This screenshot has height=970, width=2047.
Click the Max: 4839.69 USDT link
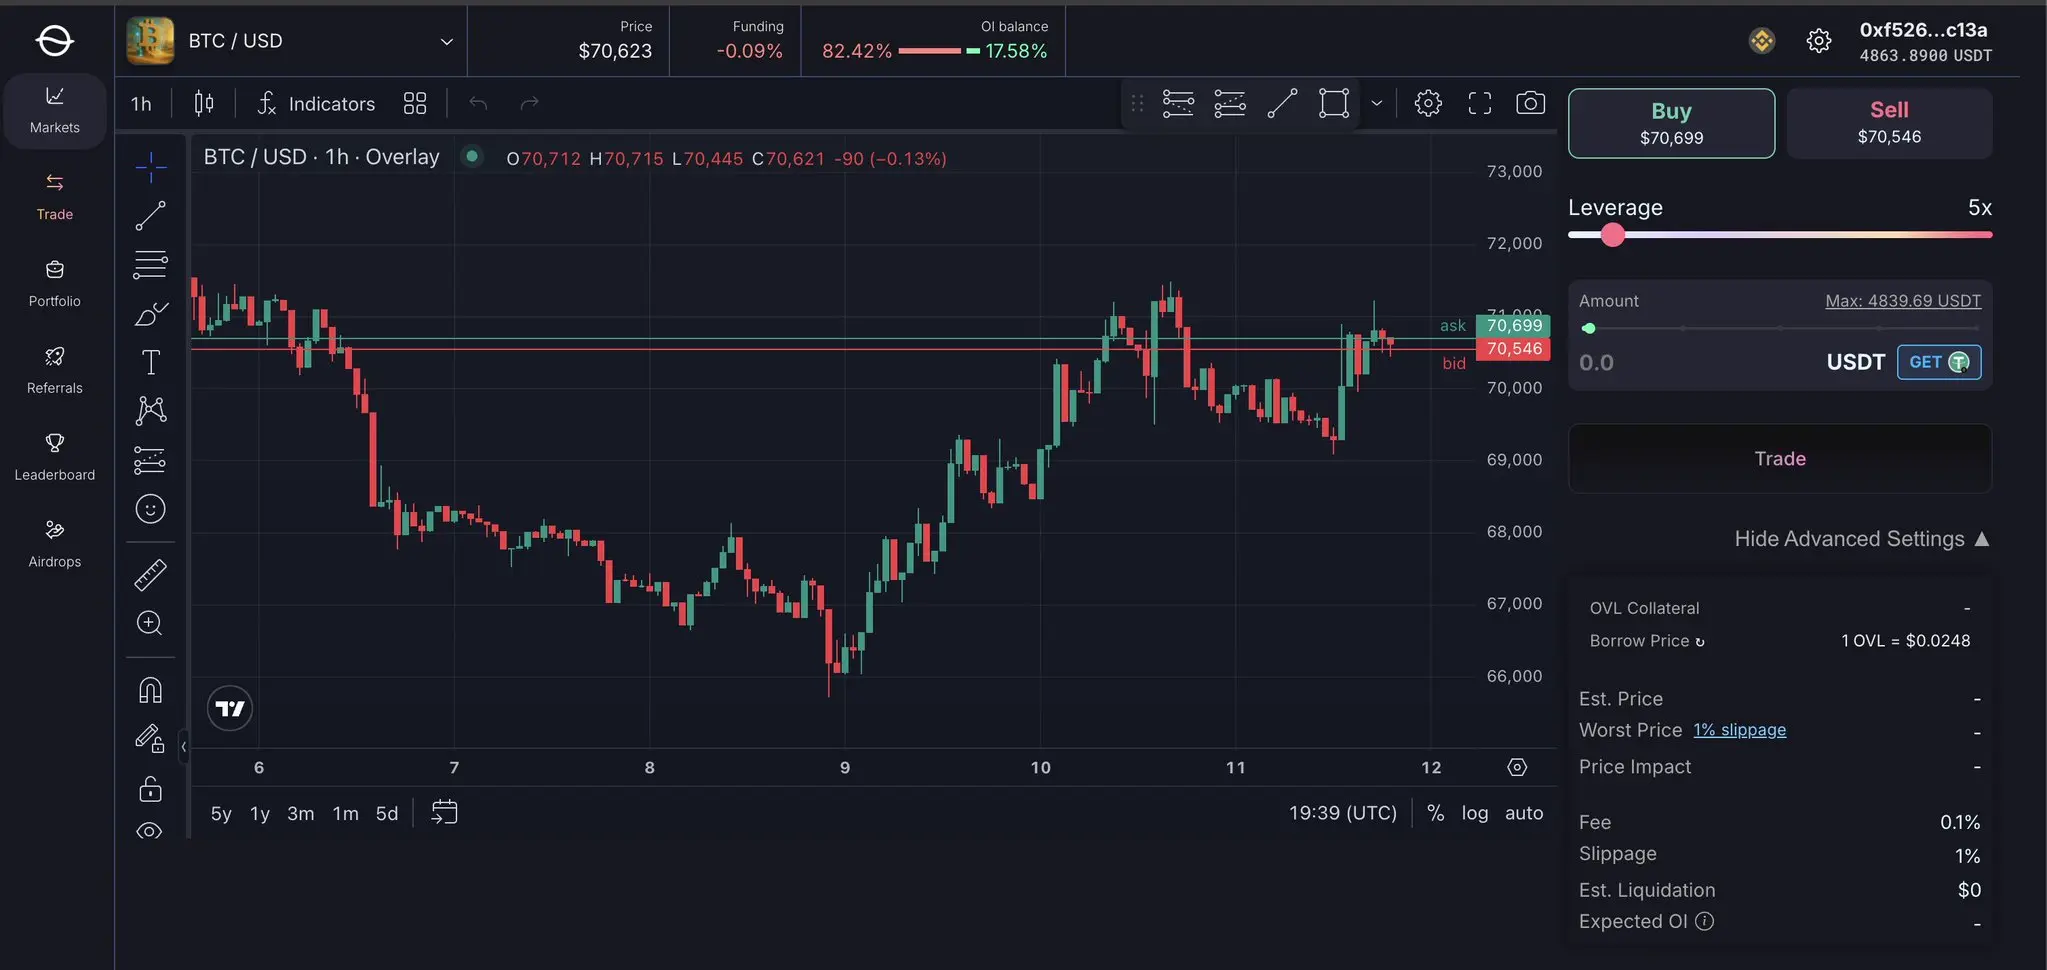(1903, 301)
